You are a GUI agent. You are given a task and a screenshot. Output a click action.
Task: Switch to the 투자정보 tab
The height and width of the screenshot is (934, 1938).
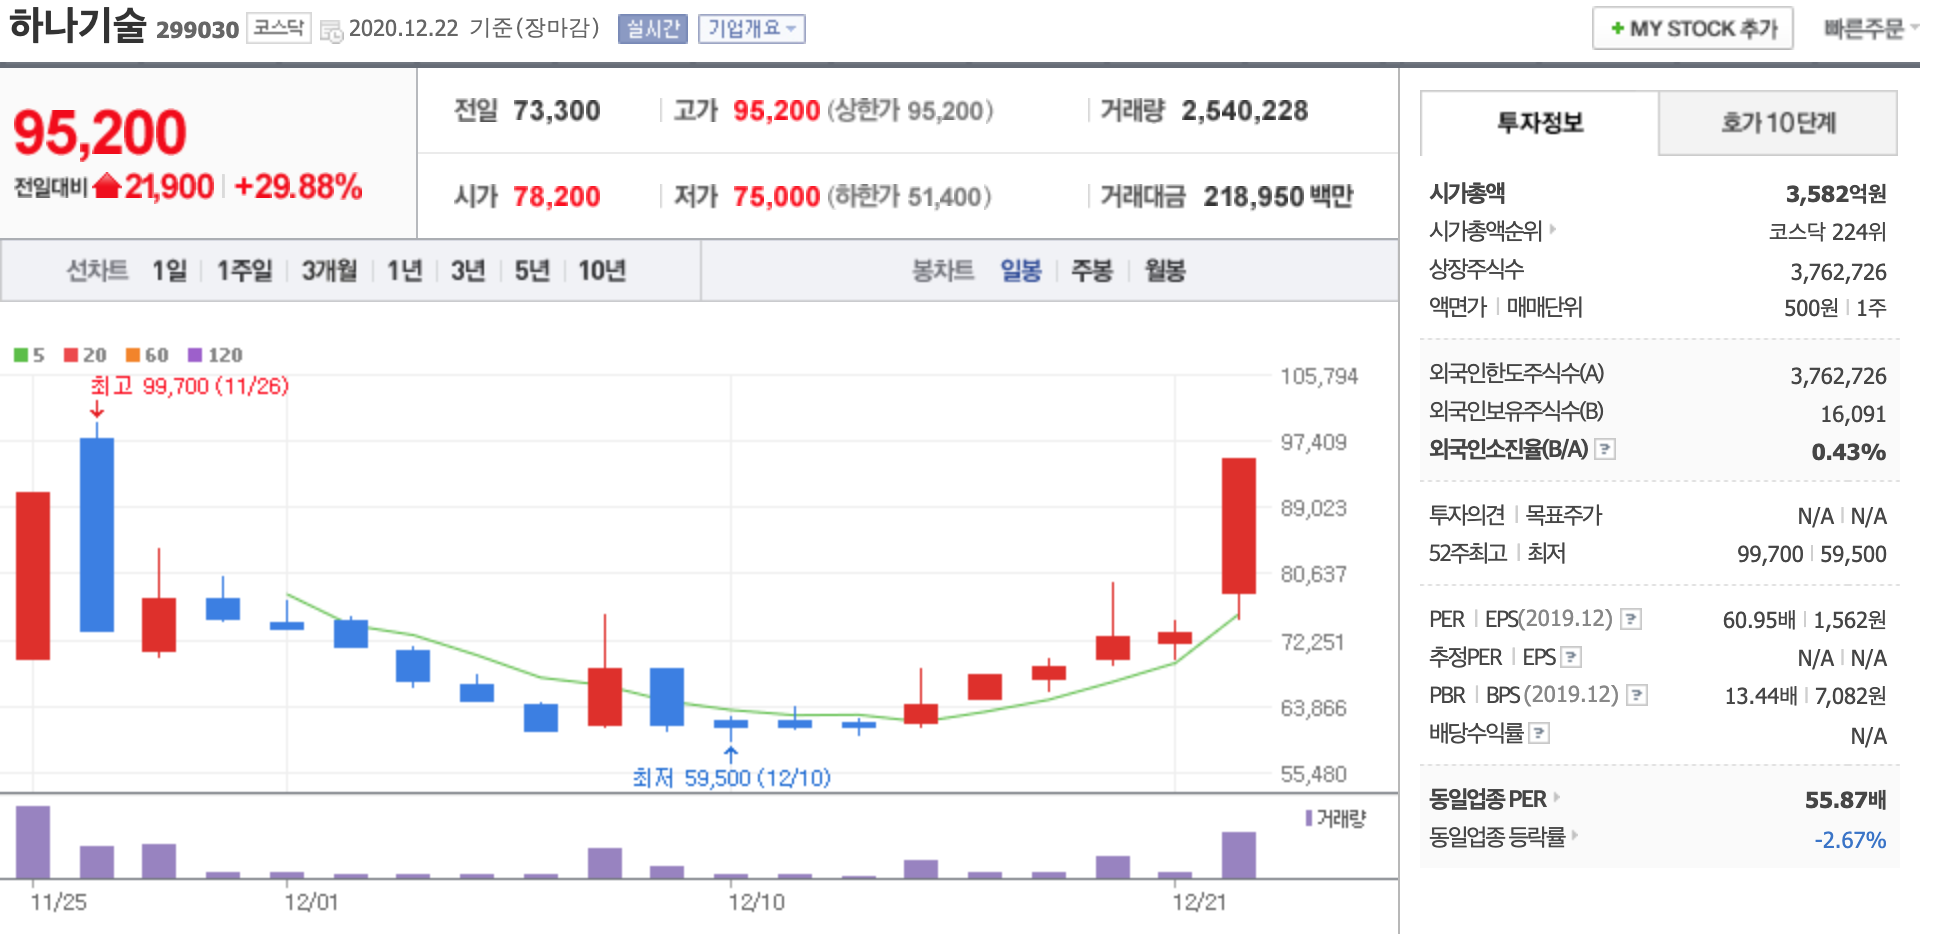(x=1540, y=123)
